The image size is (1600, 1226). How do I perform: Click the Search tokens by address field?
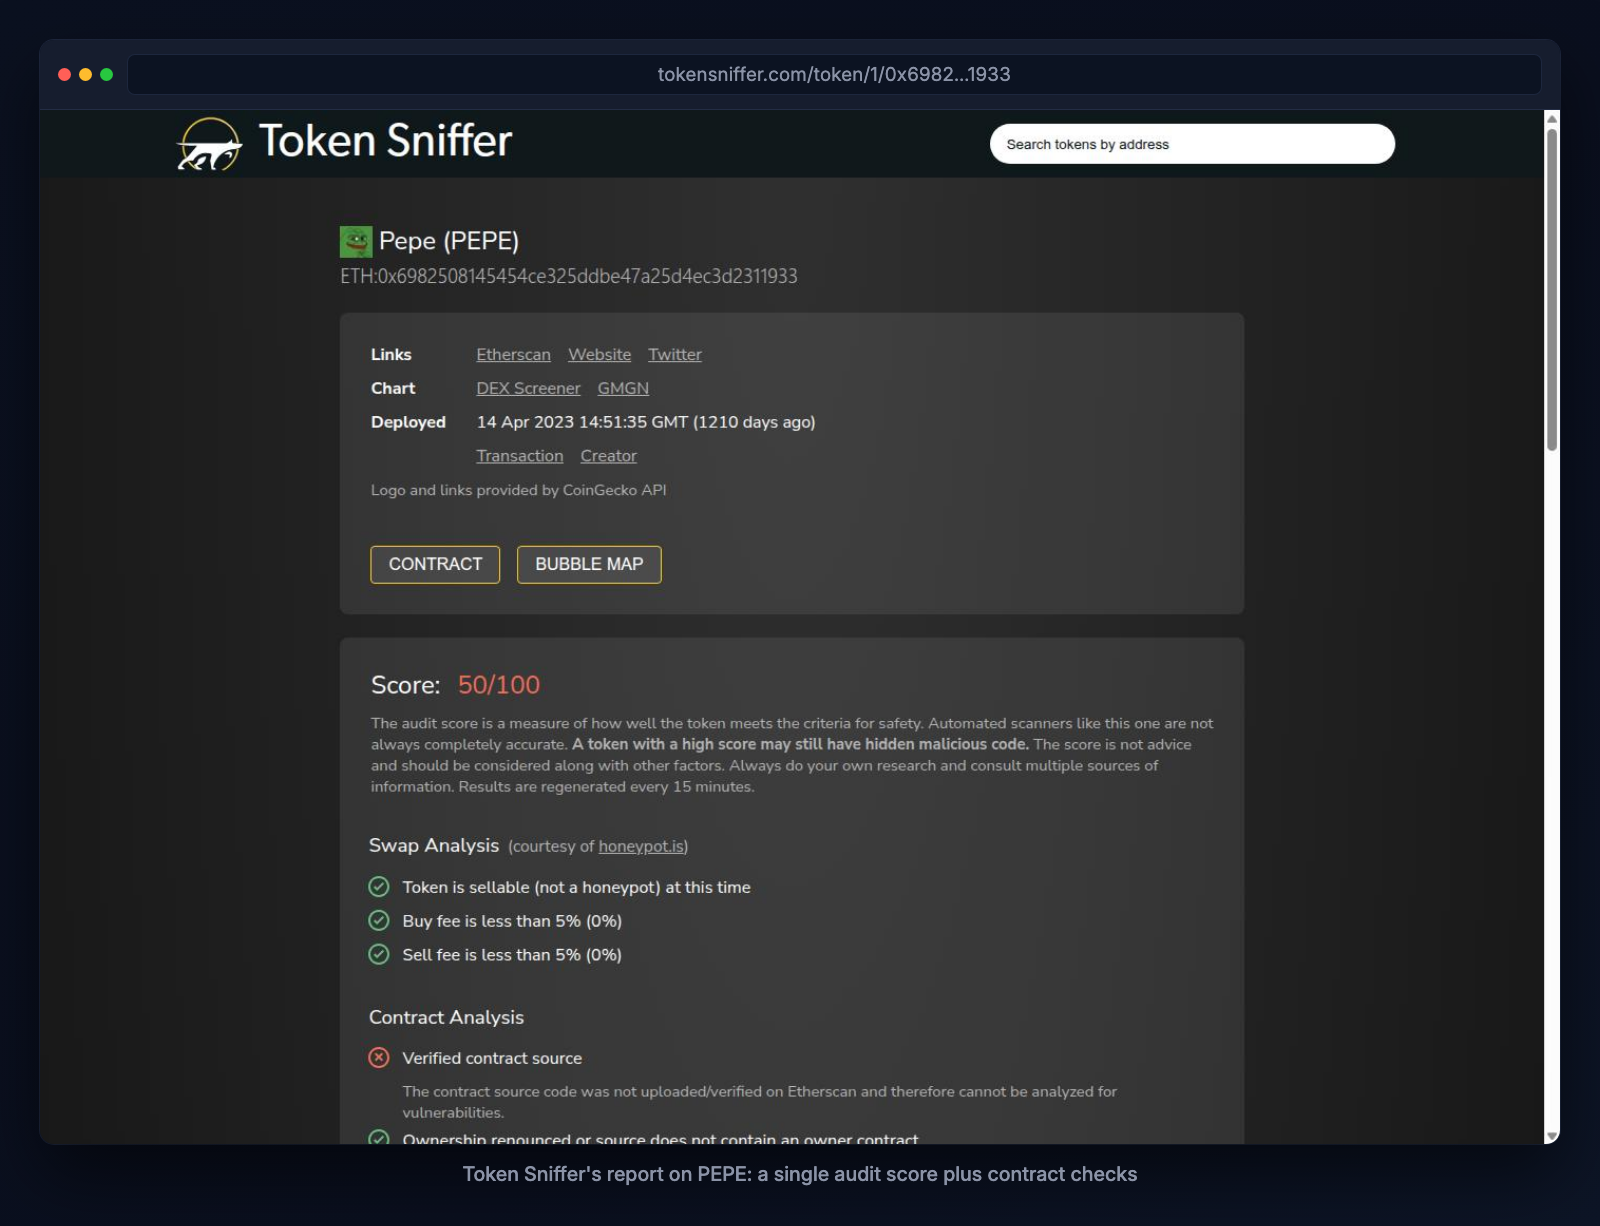click(1192, 144)
